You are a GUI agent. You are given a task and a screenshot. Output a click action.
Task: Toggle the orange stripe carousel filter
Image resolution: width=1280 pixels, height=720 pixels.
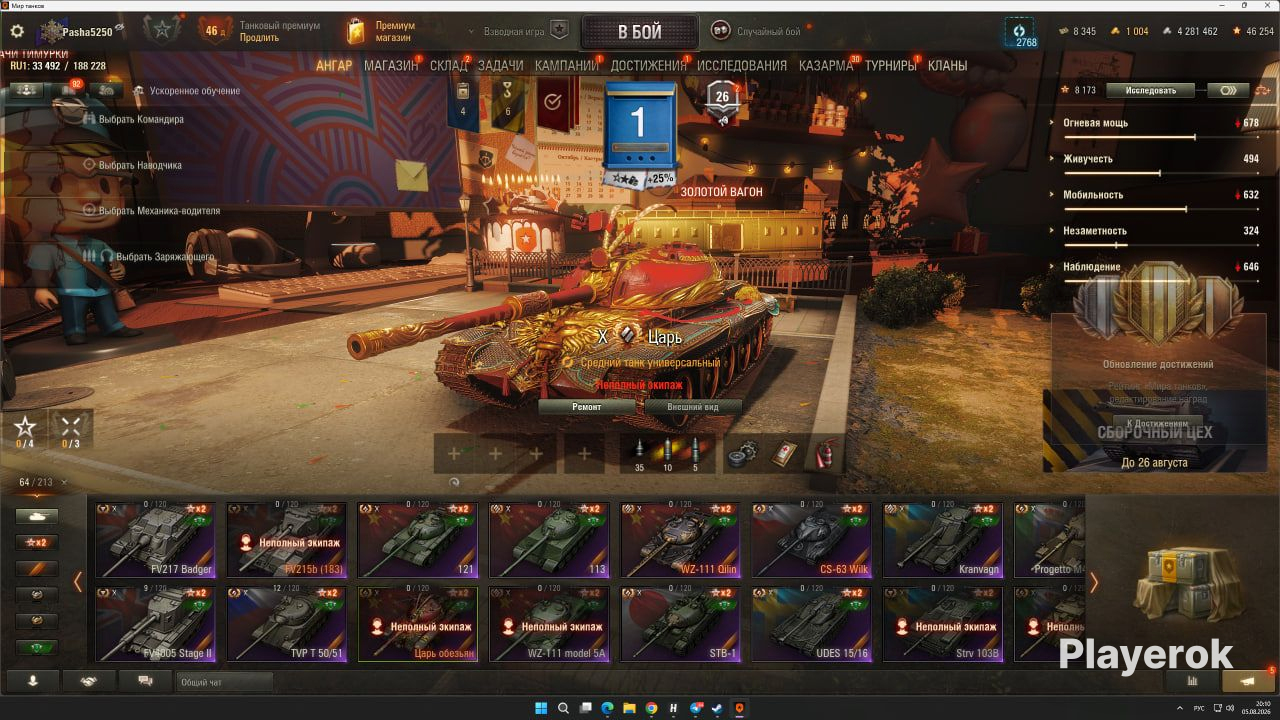pyautogui.click(x=36, y=568)
